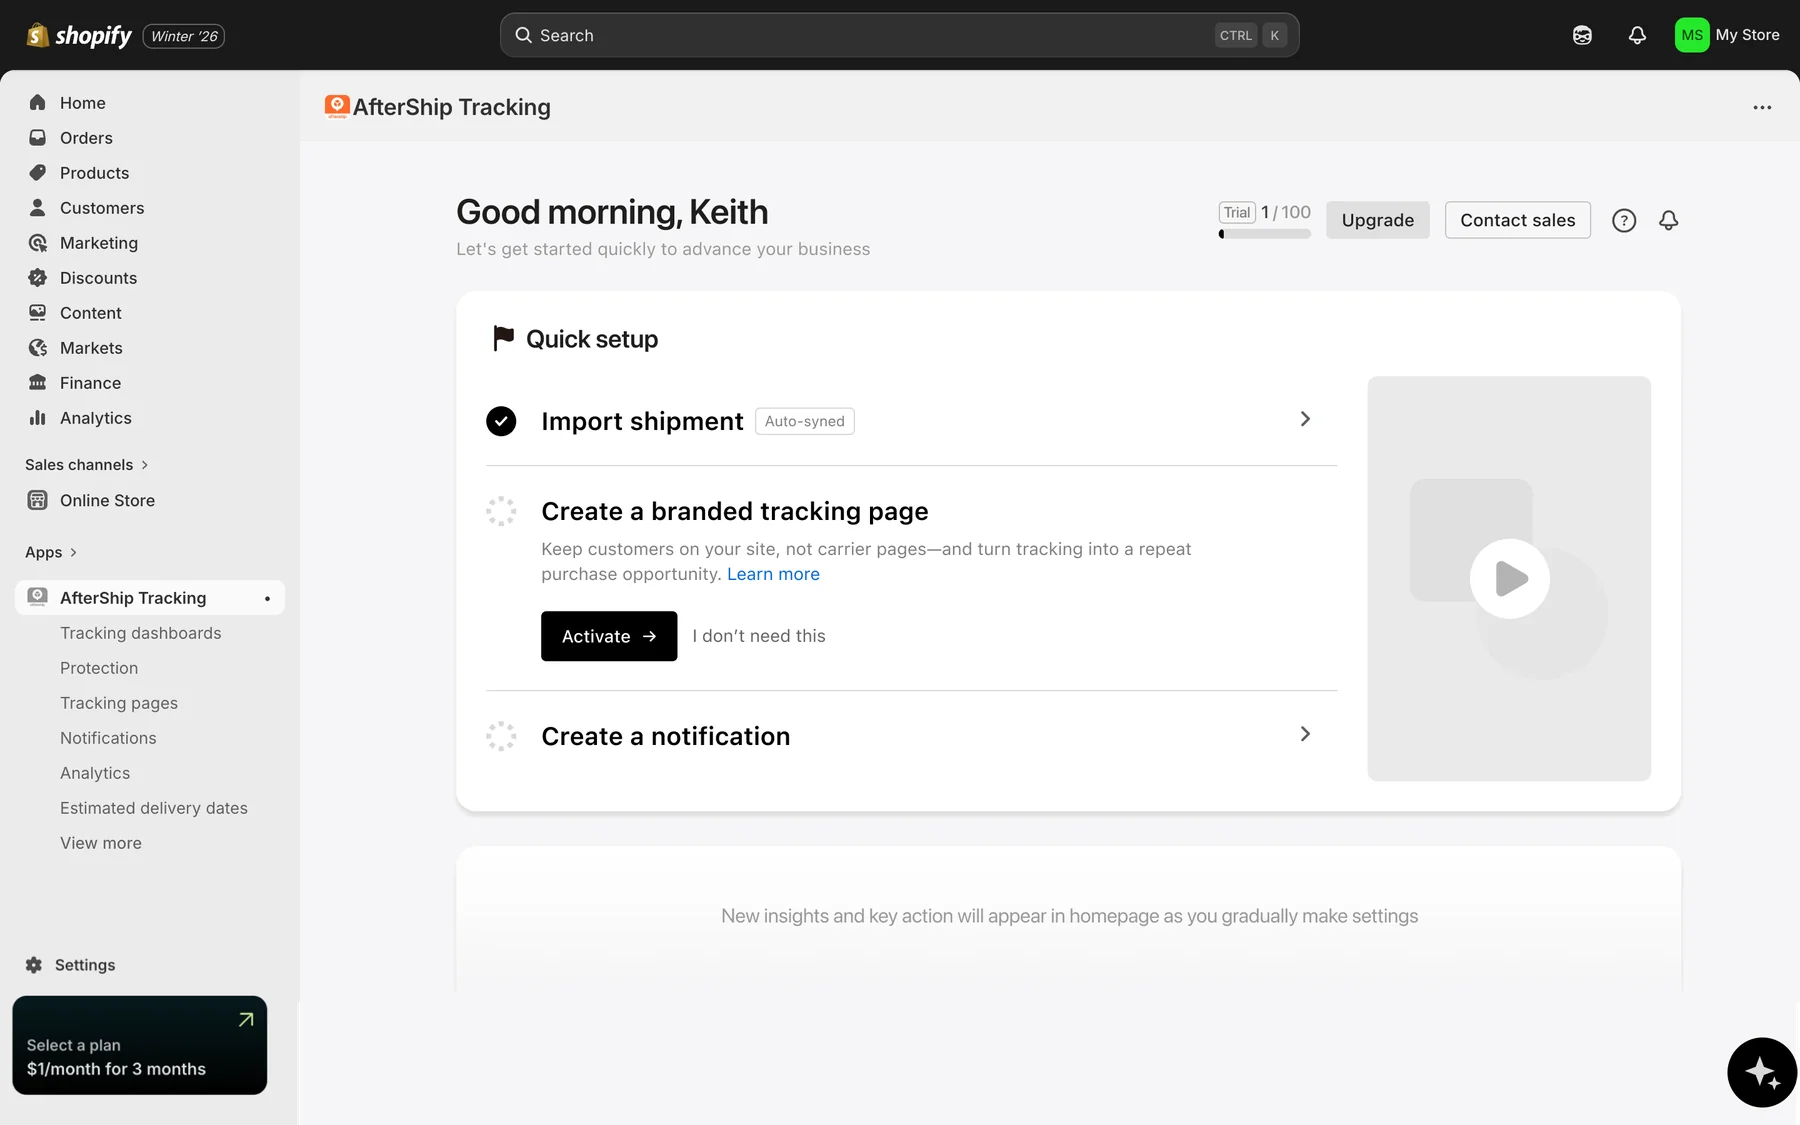Click the Marketing target icon
Viewport: 1800px width, 1125px height.
[x=38, y=242]
